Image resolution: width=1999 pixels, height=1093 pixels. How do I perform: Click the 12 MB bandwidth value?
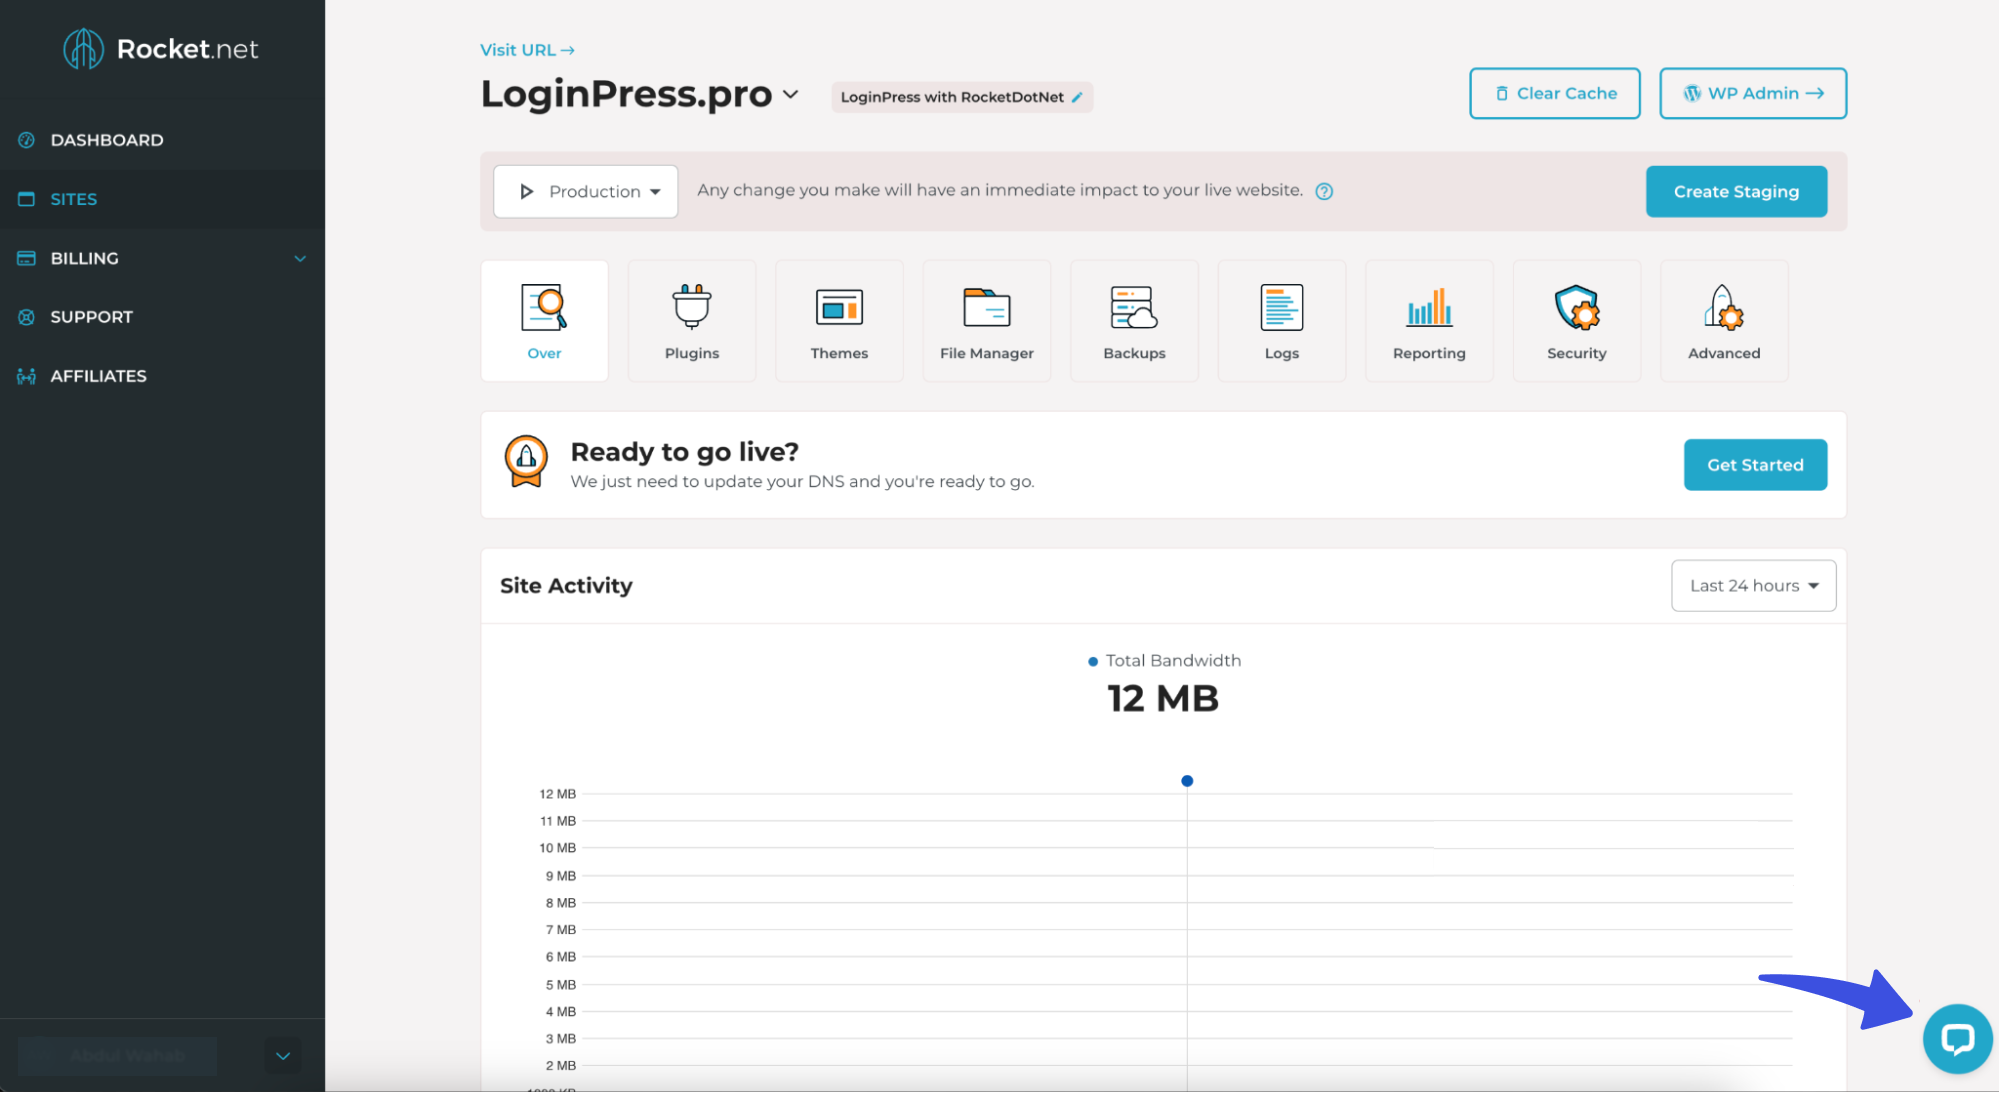(x=1163, y=698)
